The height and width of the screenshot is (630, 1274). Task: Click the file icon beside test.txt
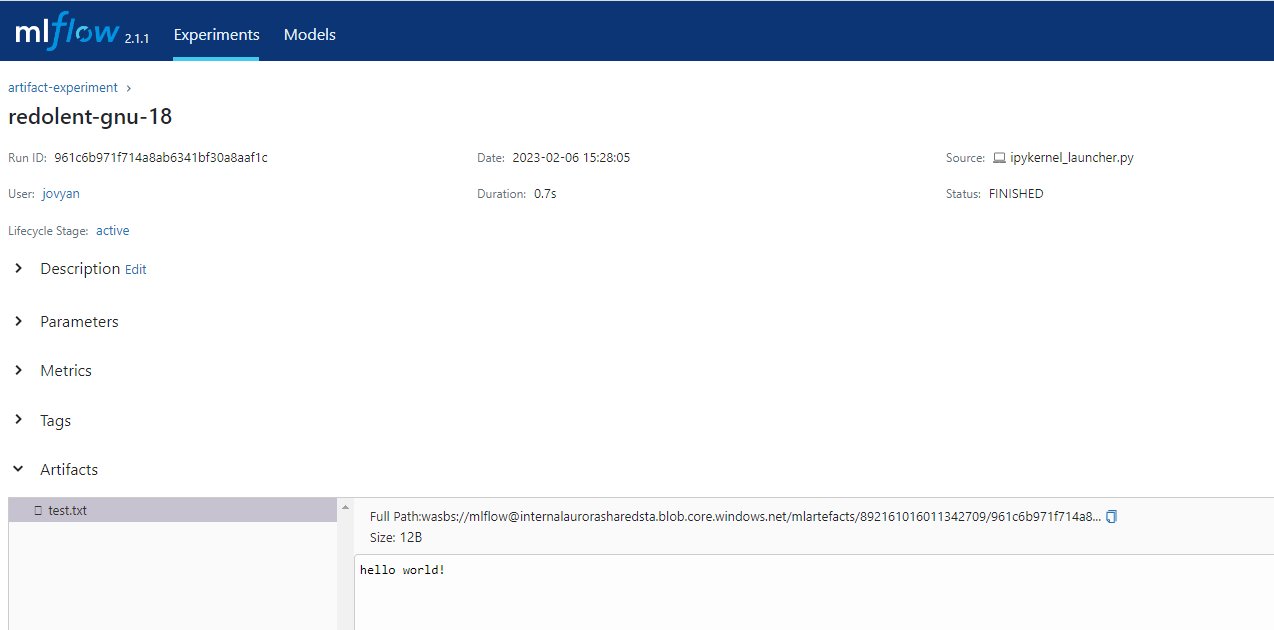pyautogui.click(x=38, y=511)
